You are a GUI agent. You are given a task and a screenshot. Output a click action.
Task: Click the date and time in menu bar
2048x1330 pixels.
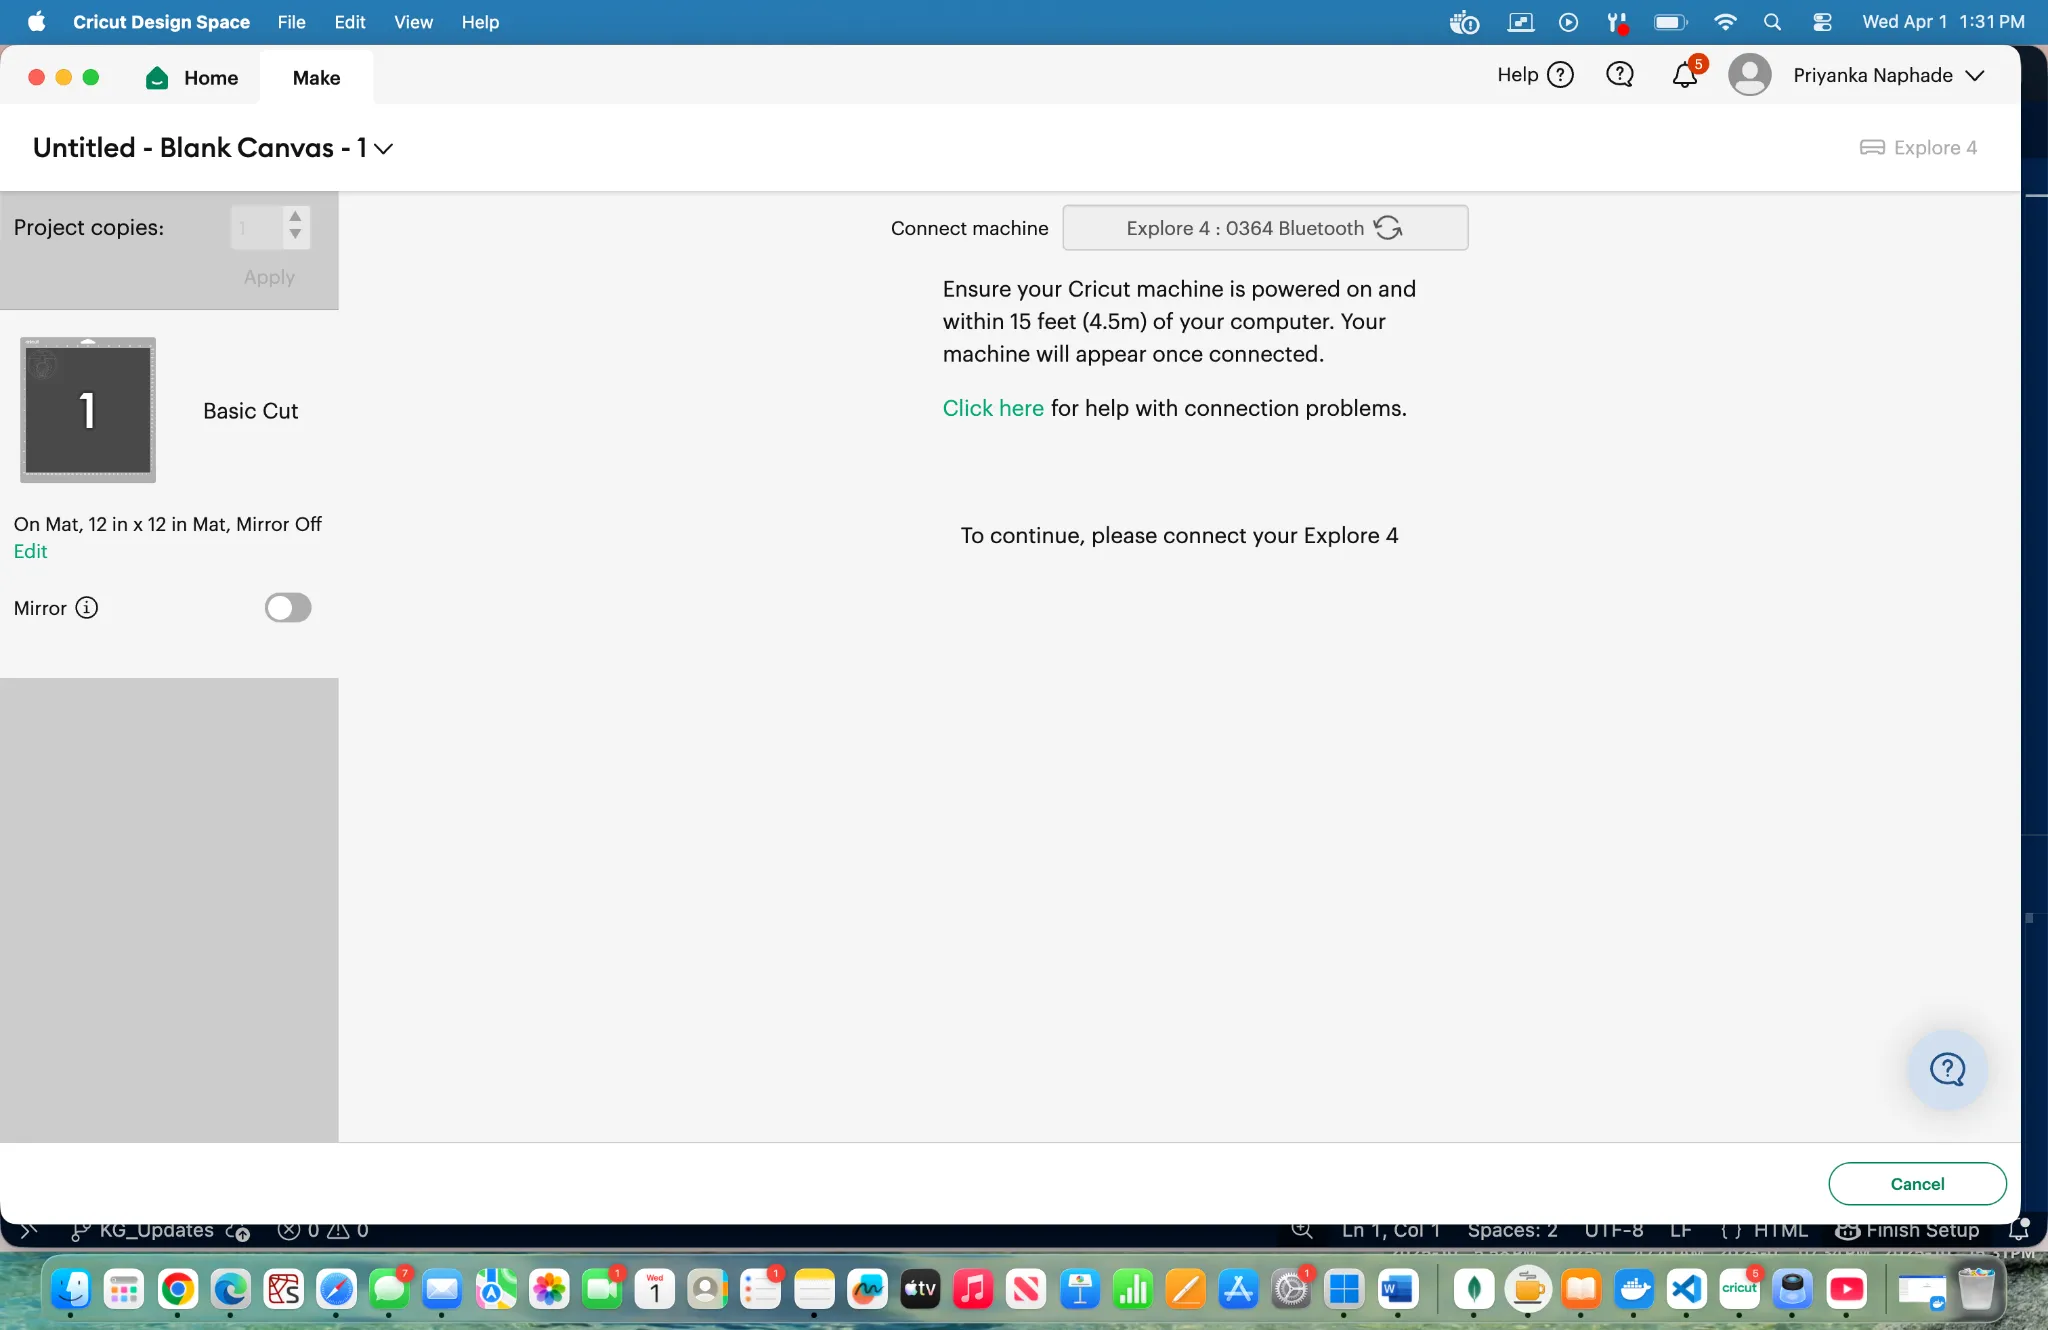click(1943, 22)
